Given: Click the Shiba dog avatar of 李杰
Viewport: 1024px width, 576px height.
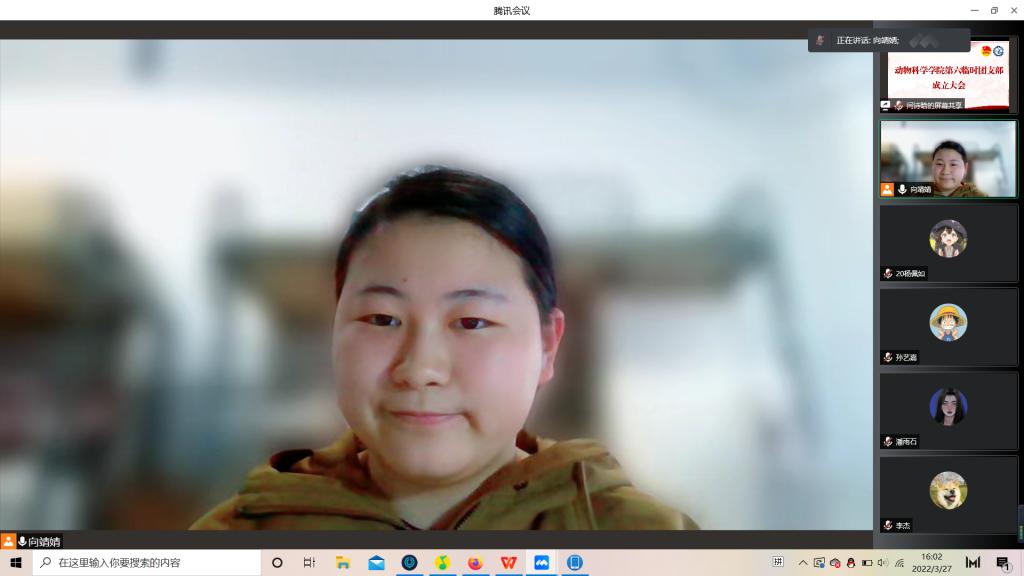Looking at the screenshot, I should 948,490.
